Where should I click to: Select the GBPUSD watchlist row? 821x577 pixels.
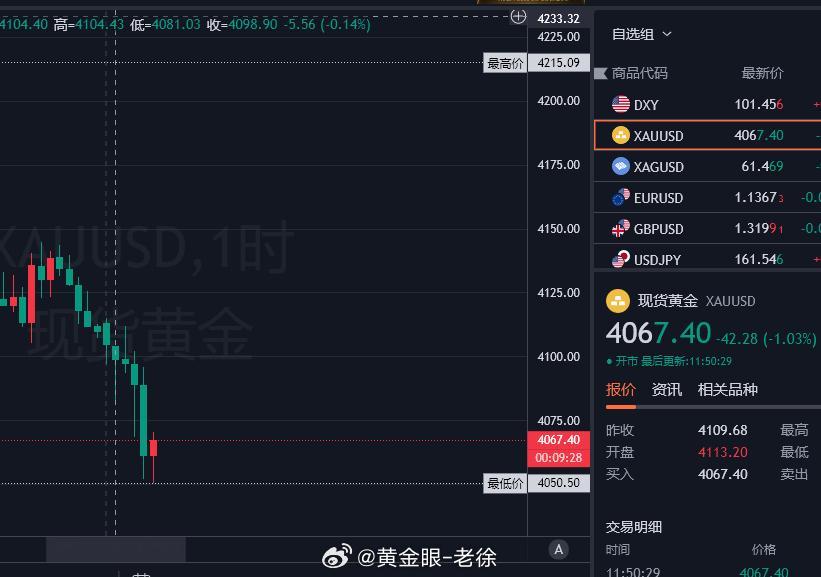(x=707, y=228)
